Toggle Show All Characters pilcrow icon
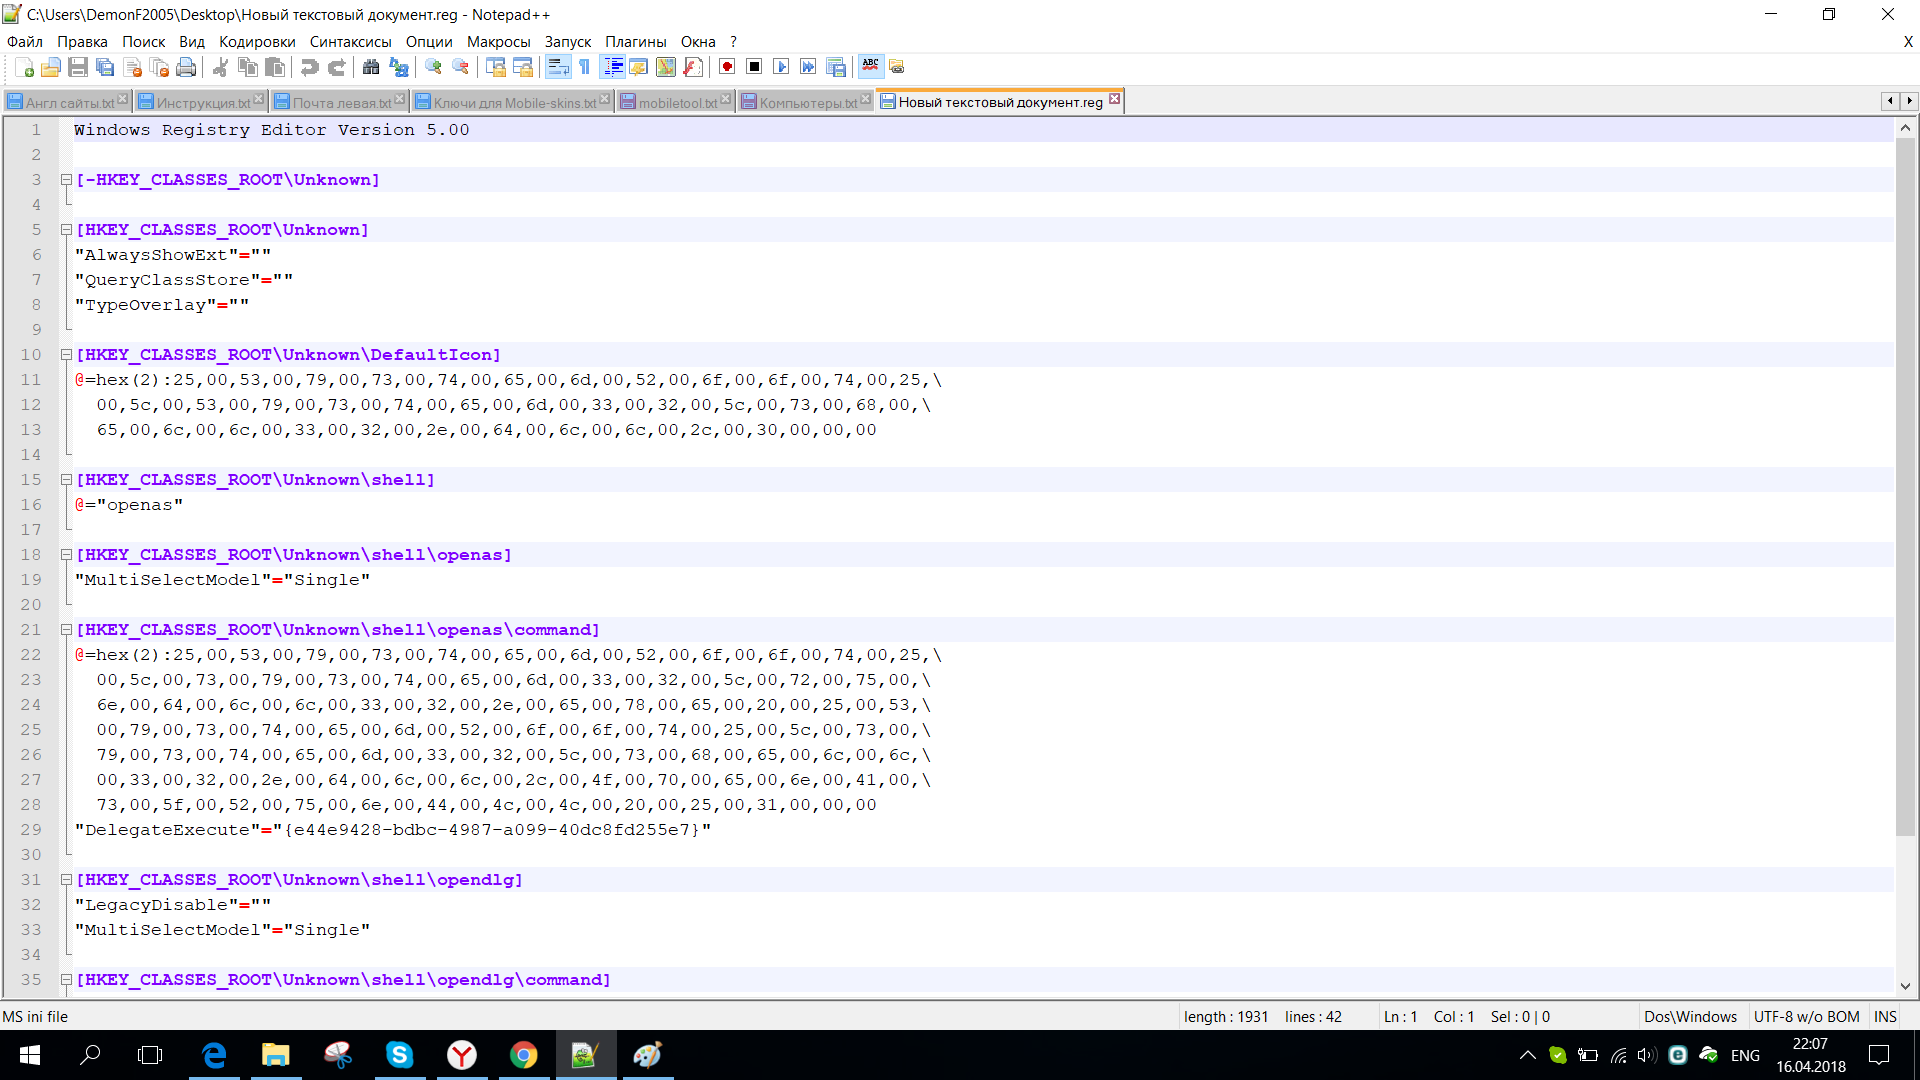 pos(585,67)
